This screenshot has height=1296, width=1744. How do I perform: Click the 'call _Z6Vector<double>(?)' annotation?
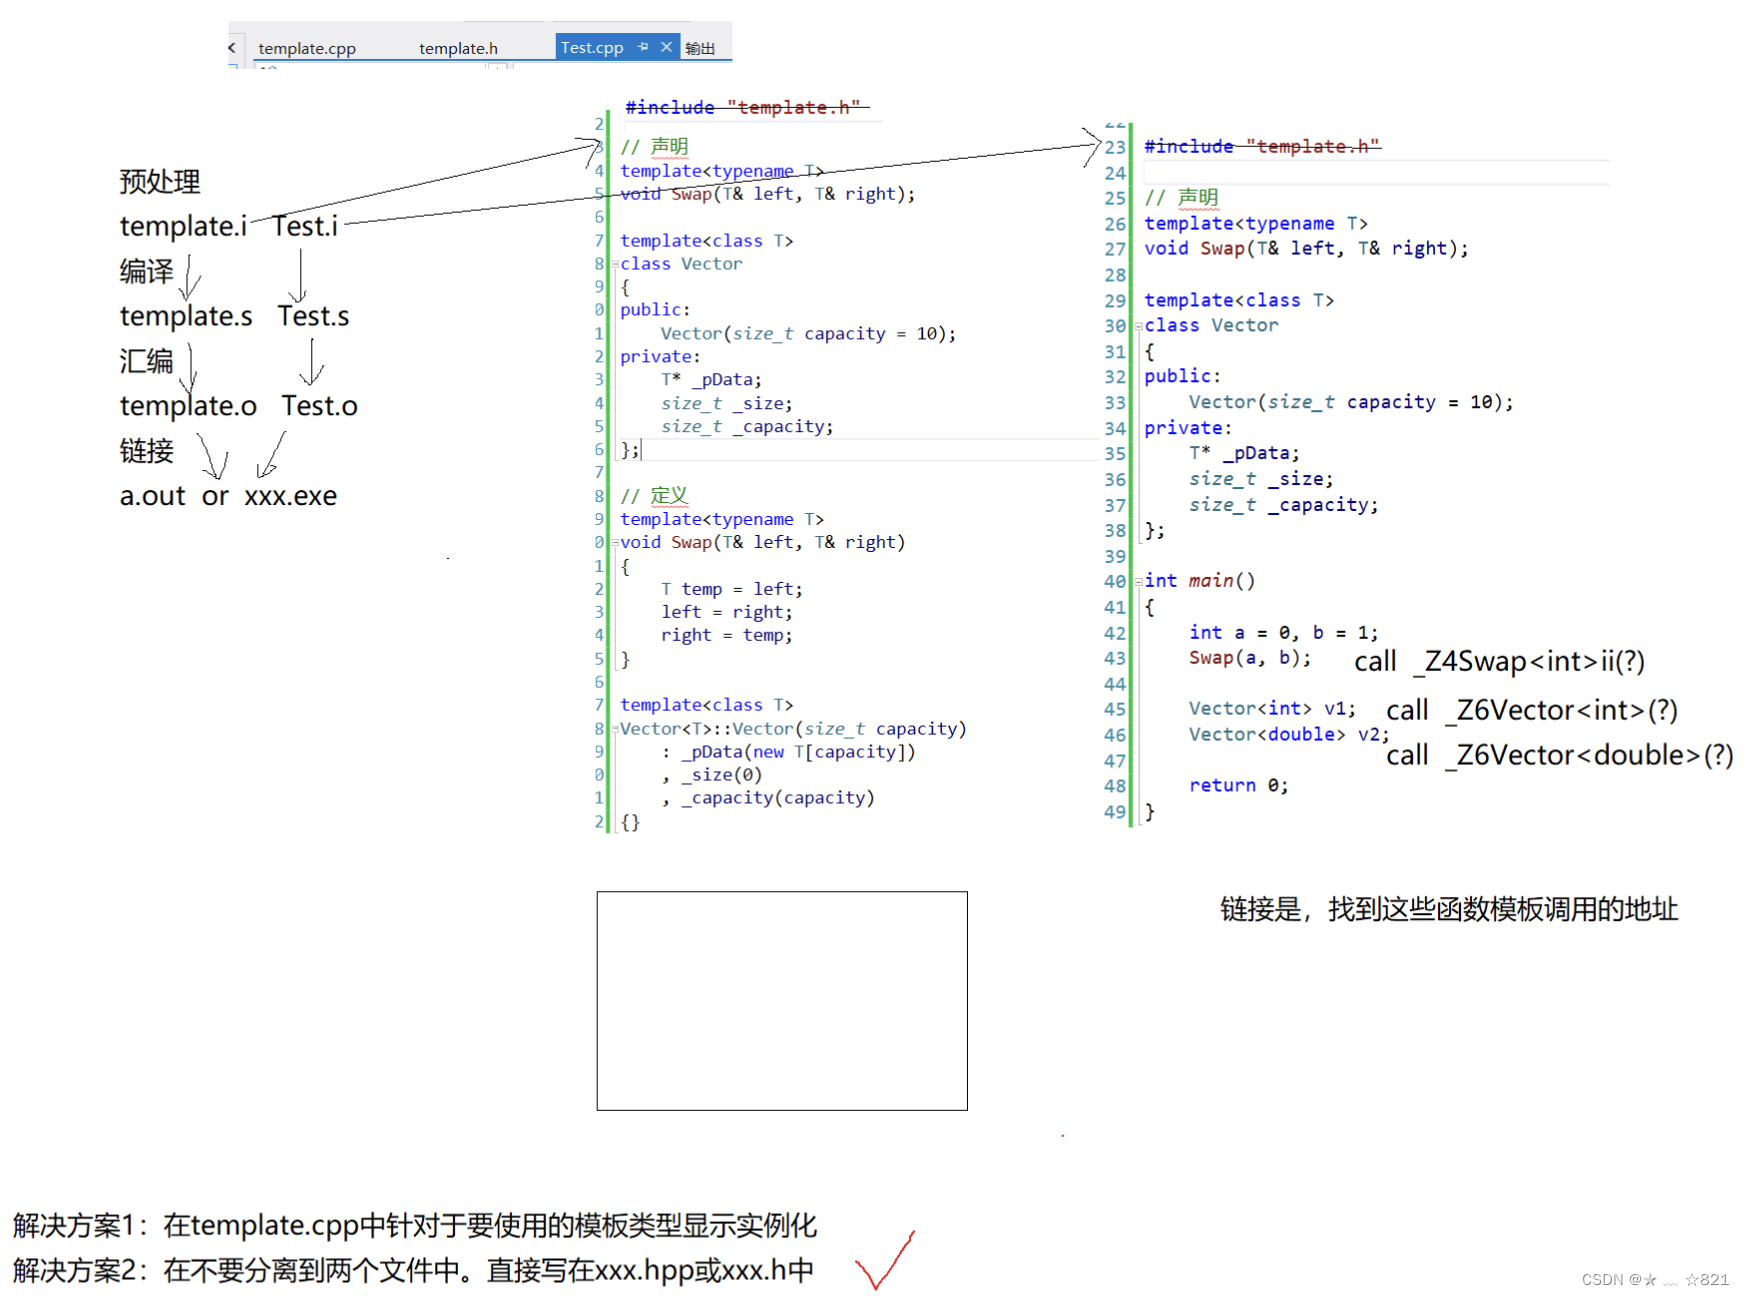click(1559, 756)
